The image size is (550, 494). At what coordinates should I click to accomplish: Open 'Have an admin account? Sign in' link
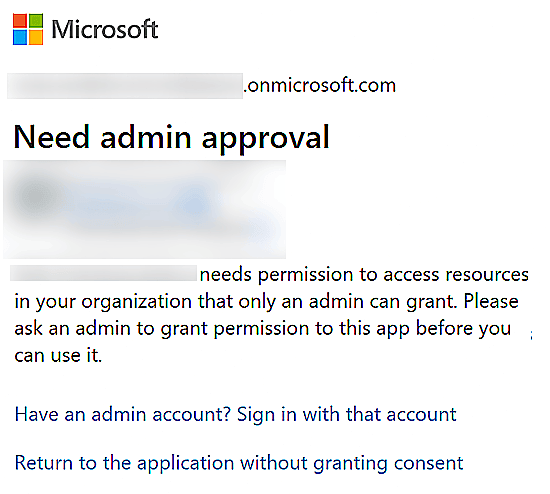click(235, 414)
